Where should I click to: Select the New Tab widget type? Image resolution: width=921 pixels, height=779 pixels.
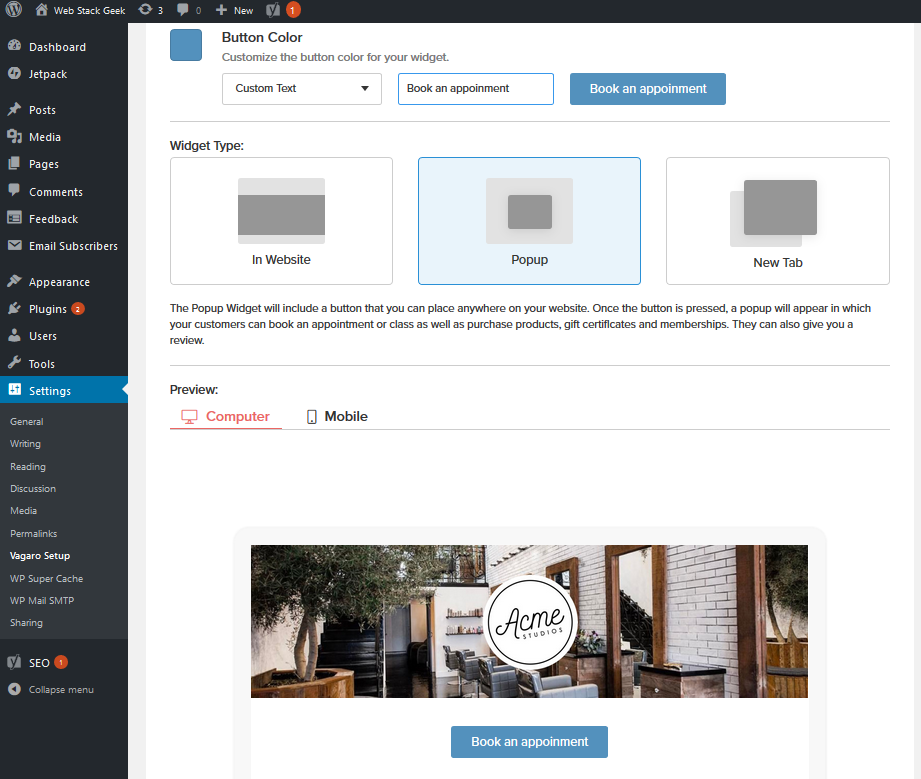[778, 221]
